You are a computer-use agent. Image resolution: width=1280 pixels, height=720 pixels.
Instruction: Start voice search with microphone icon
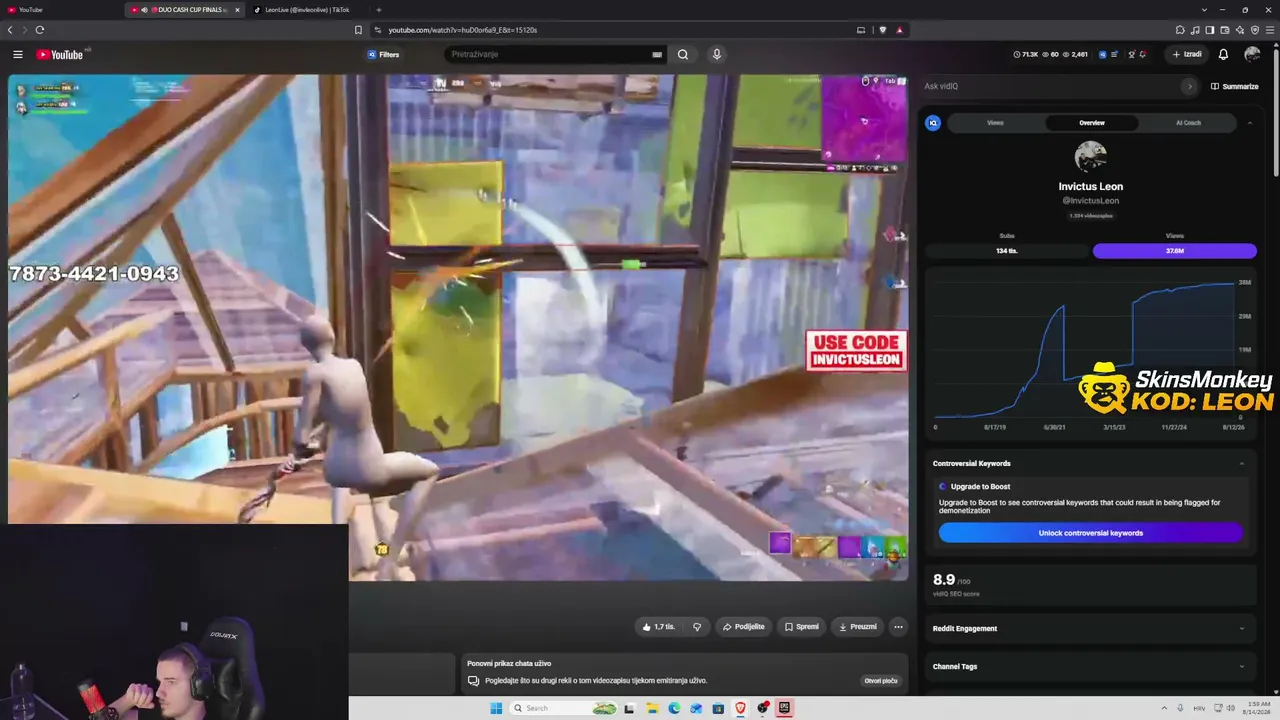pyautogui.click(x=716, y=54)
